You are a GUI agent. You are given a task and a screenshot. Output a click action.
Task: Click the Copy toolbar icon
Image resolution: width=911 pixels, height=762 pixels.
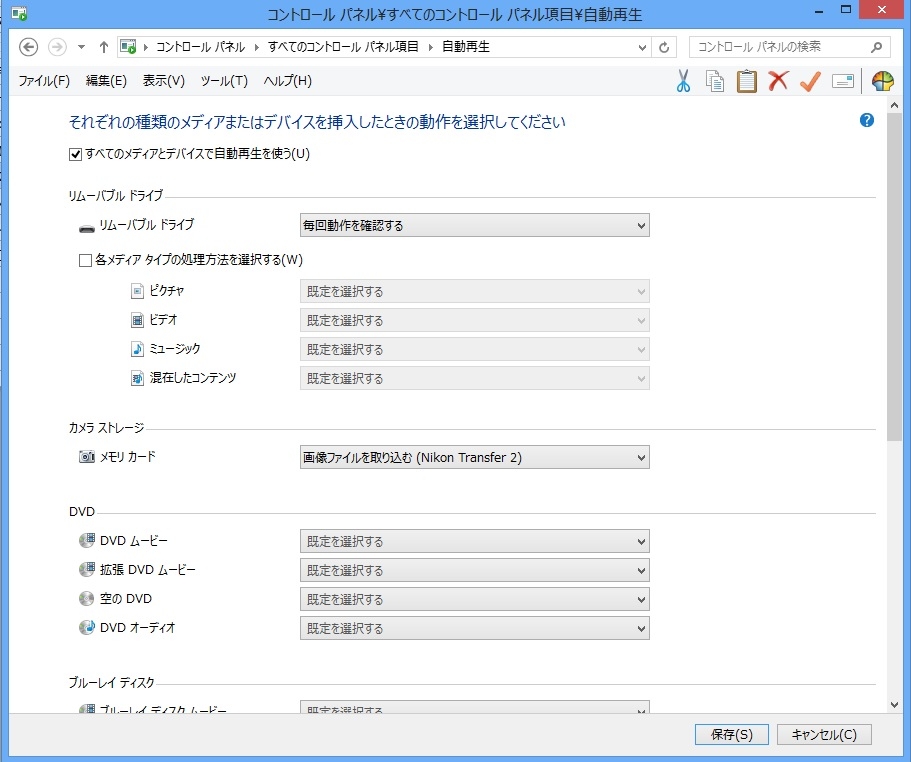715,81
